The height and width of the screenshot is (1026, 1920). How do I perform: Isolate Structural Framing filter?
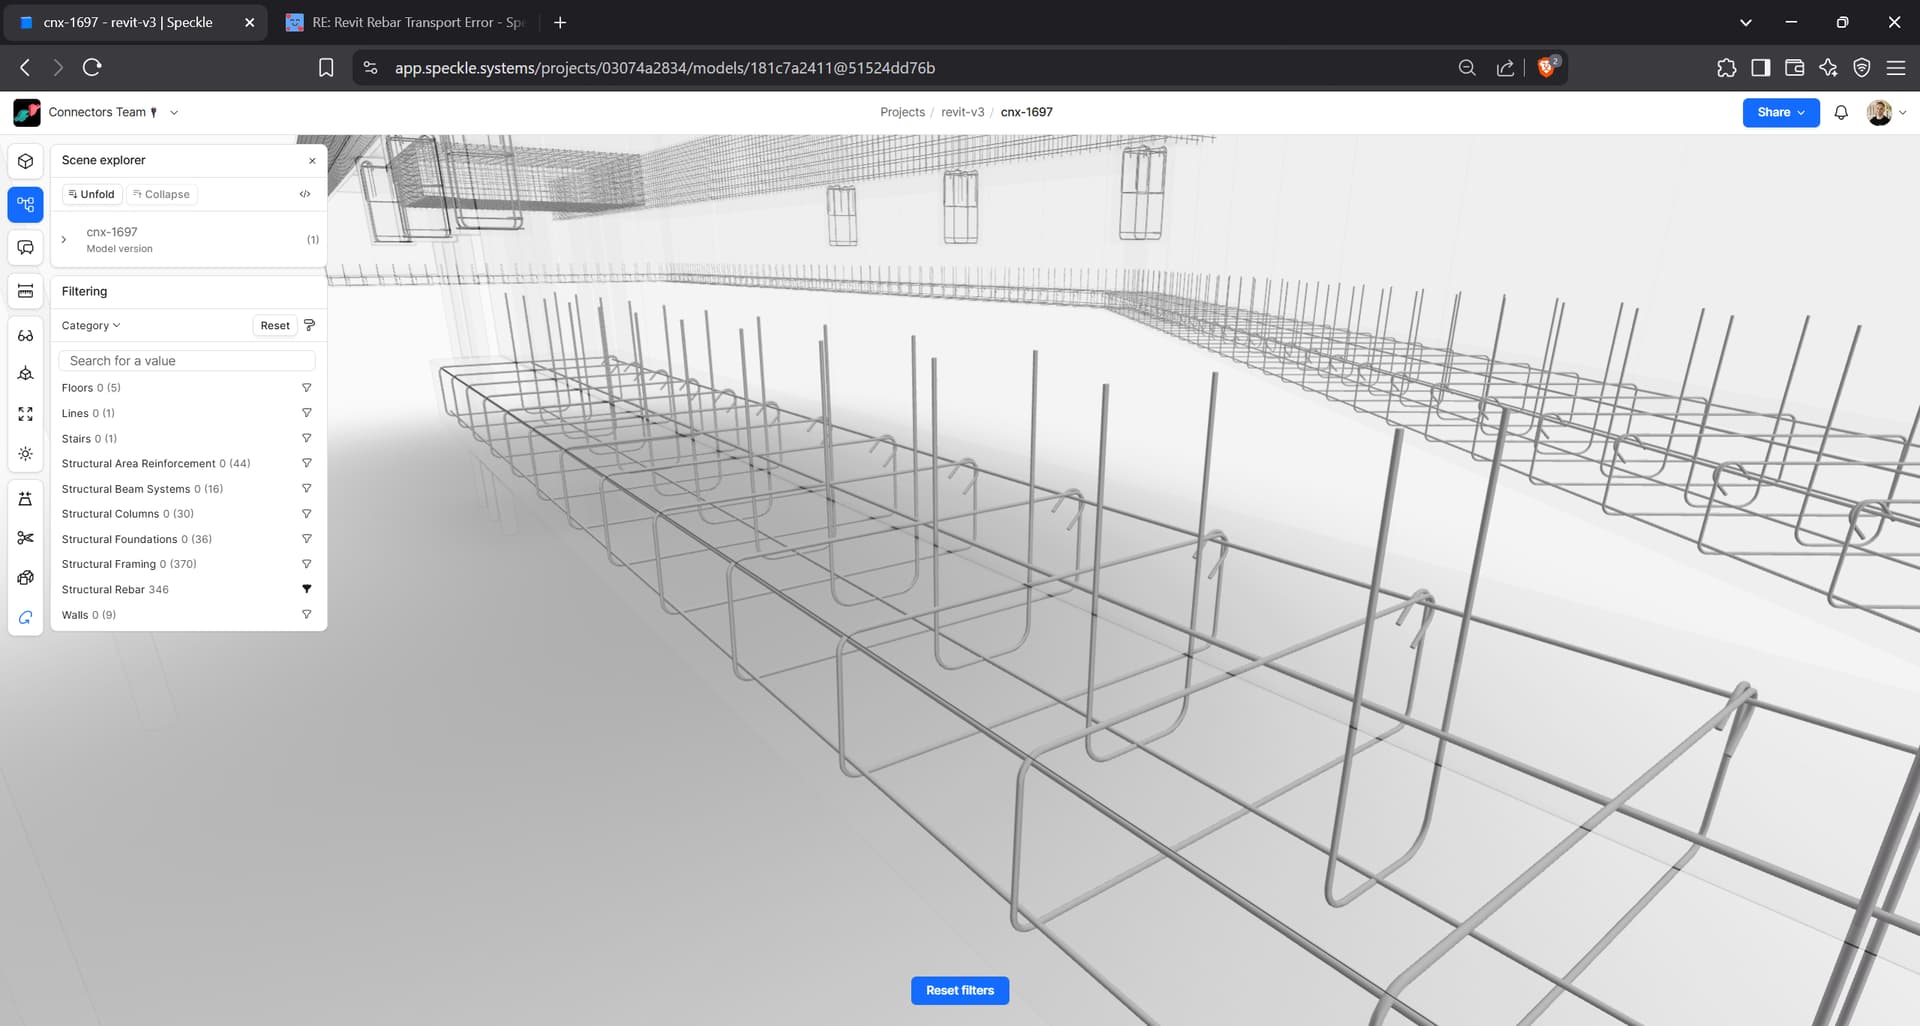point(307,564)
